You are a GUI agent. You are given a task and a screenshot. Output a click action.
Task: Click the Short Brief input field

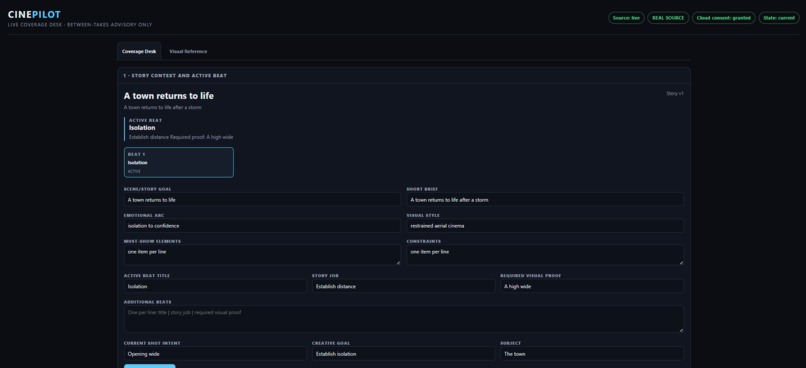click(x=545, y=199)
